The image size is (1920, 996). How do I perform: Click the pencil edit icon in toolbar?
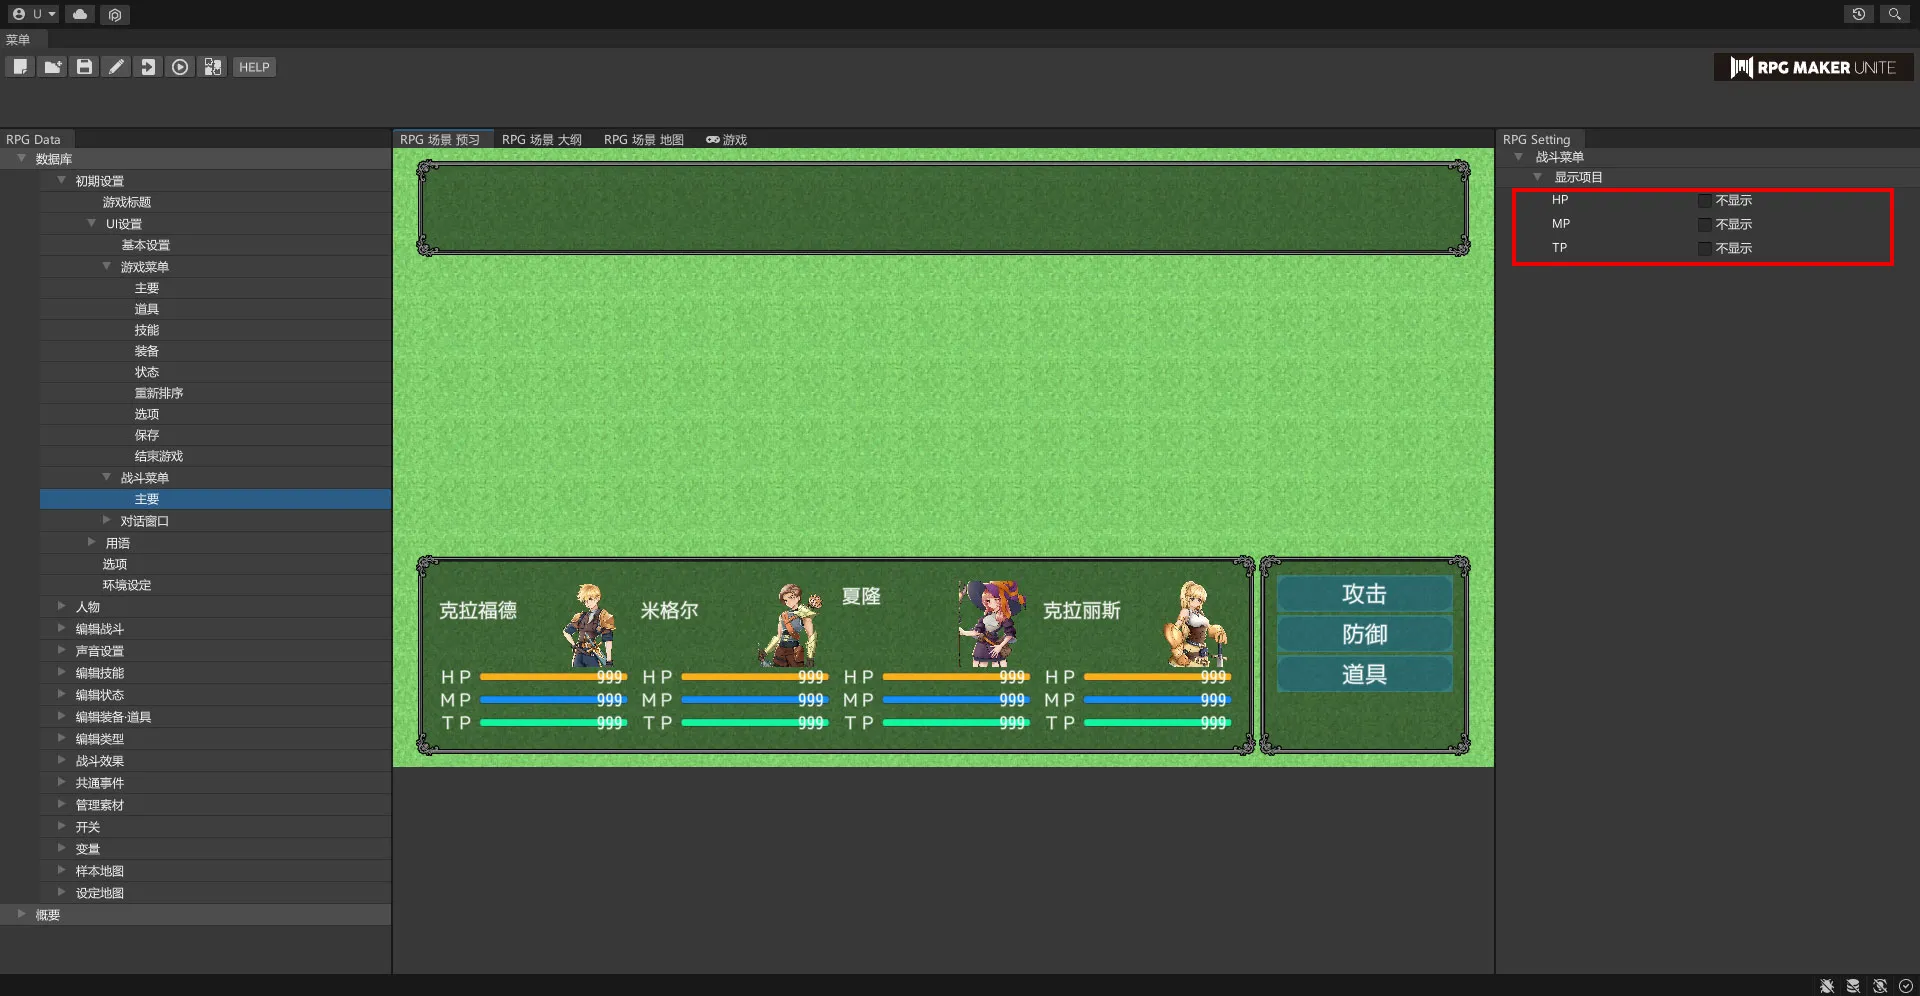116,67
